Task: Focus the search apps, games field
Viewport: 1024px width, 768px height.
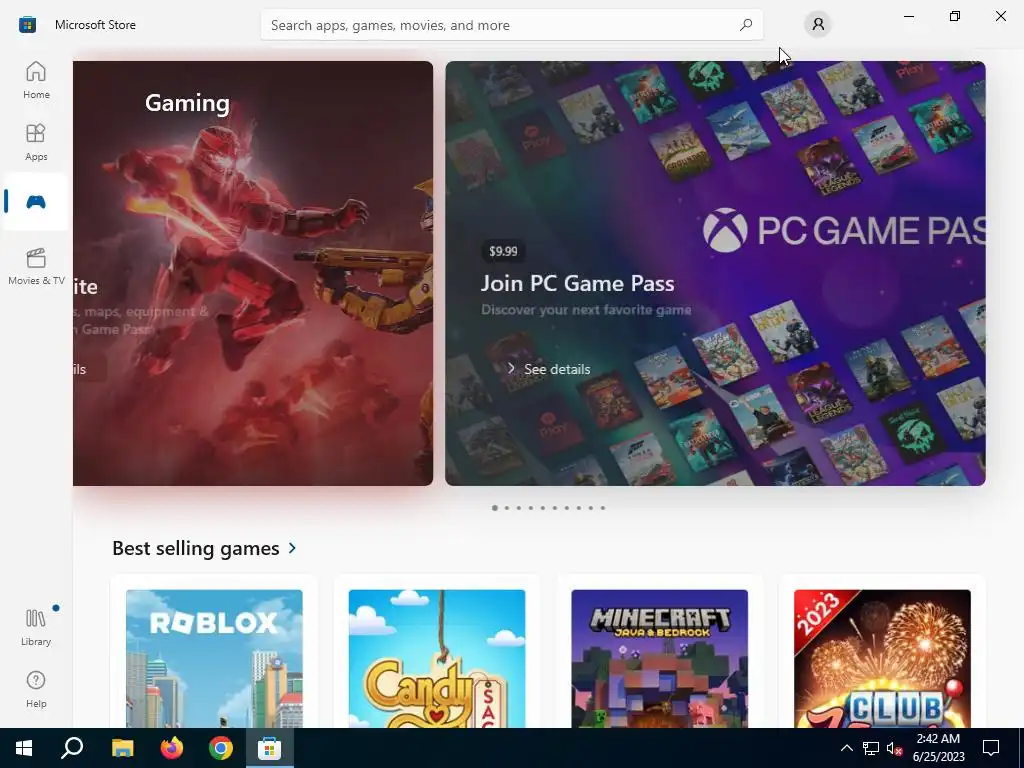Action: point(511,25)
